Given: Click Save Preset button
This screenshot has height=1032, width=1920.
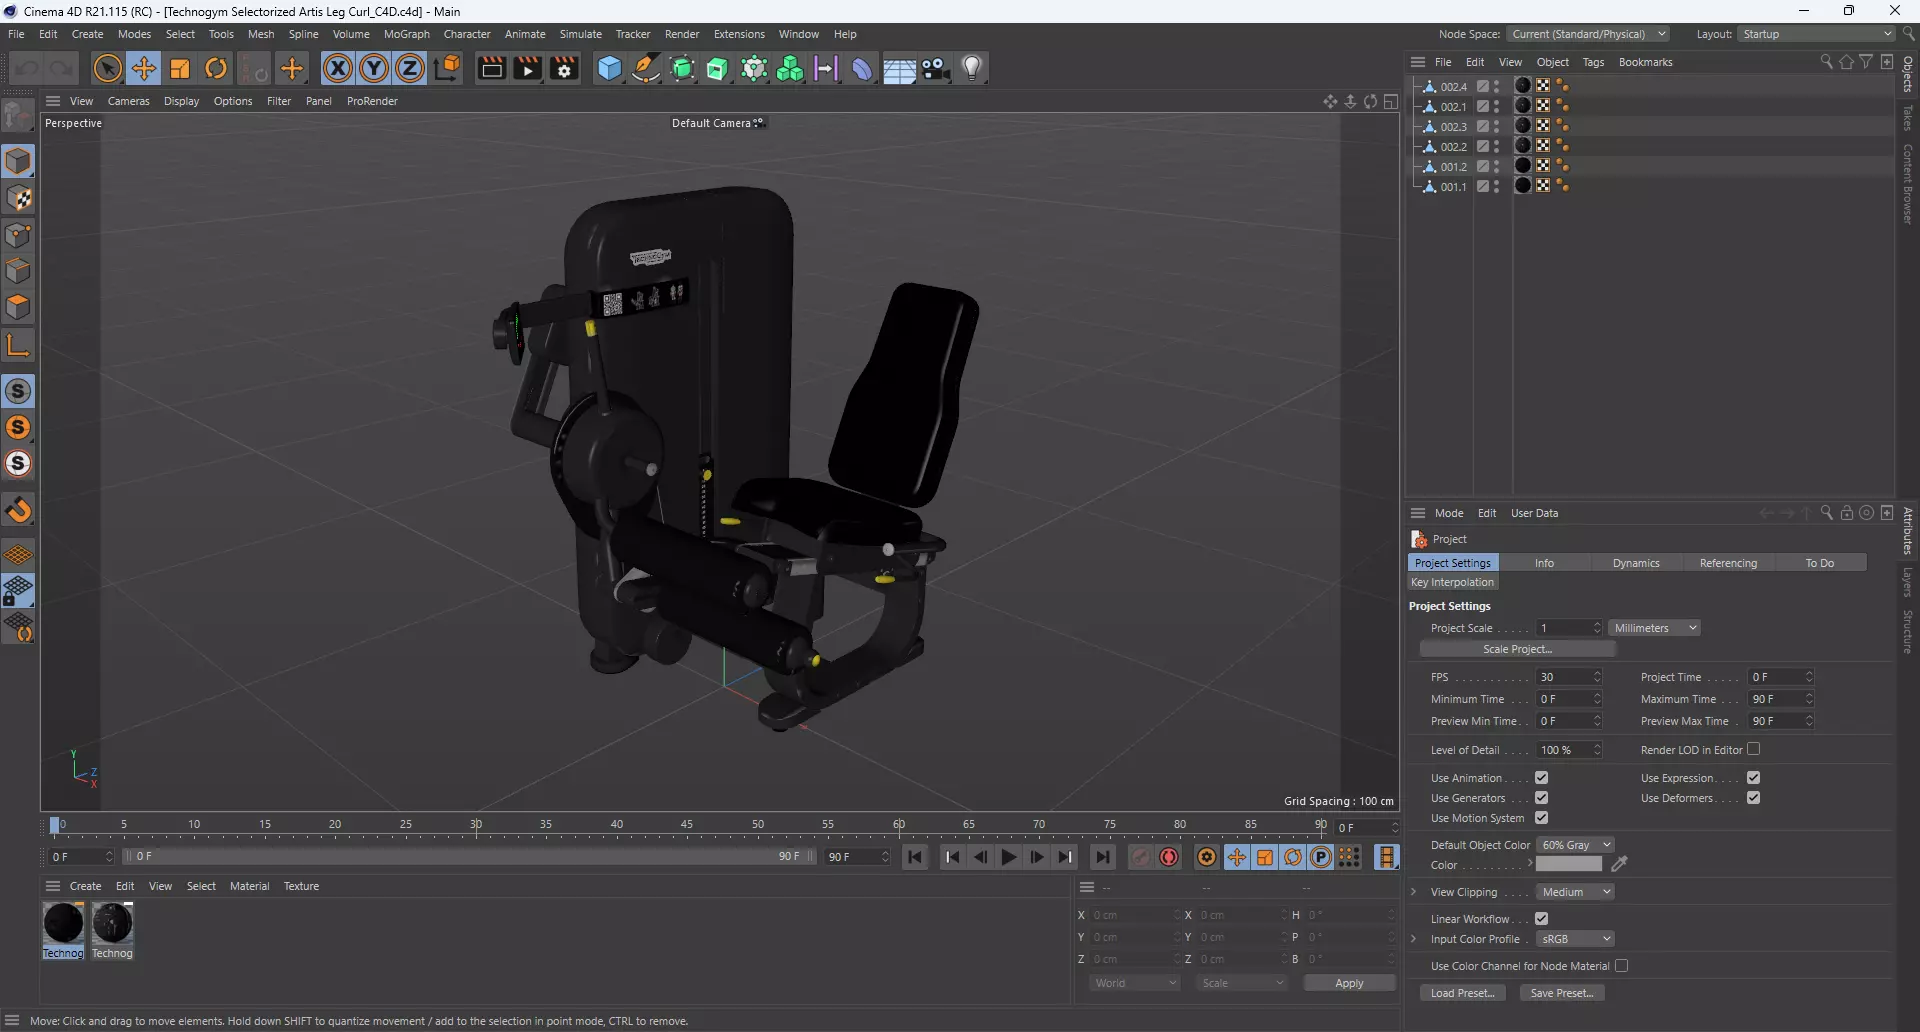Looking at the screenshot, I should pyautogui.click(x=1562, y=993).
